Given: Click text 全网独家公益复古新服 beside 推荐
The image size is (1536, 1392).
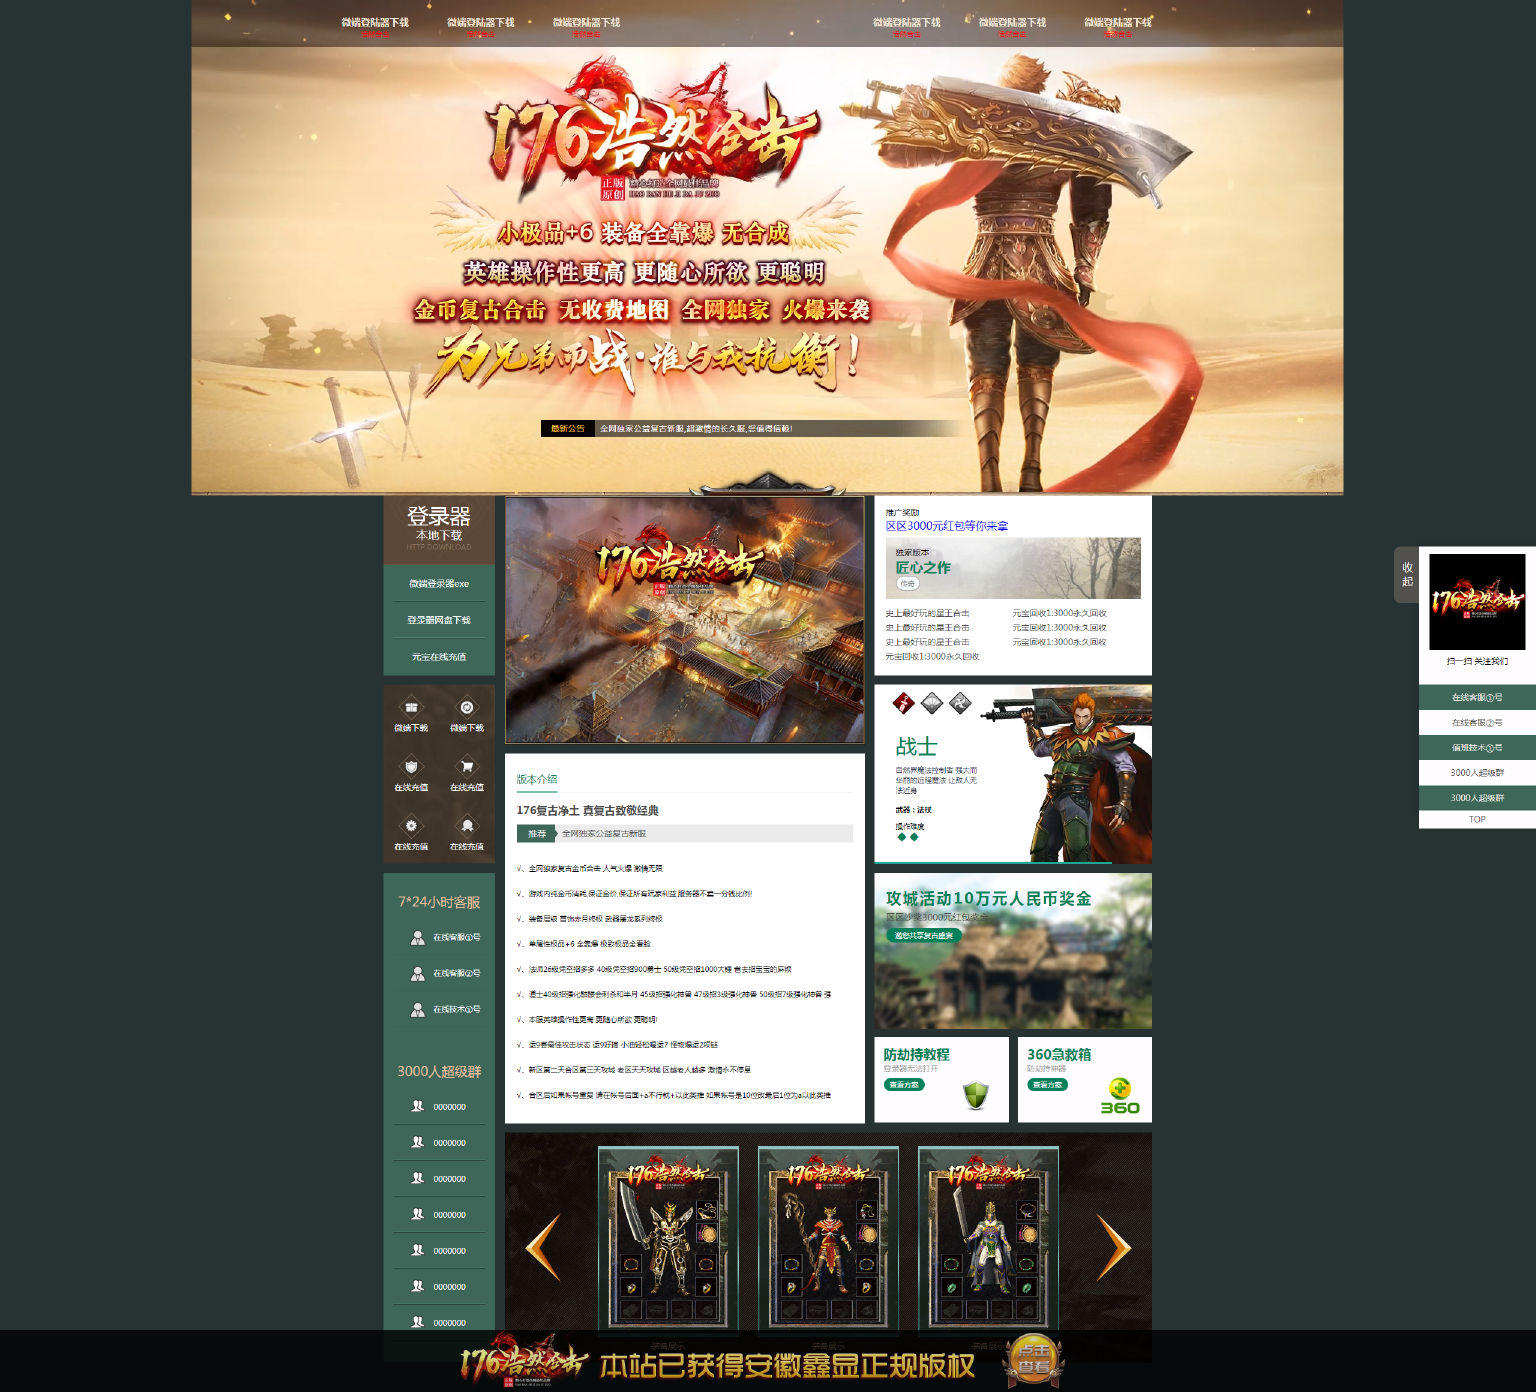Looking at the screenshot, I should tap(604, 833).
